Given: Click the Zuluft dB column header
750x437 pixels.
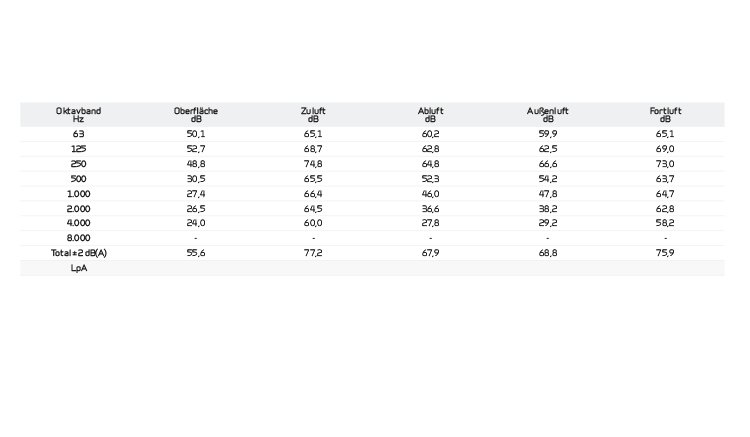Looking at the screenshot, I should [313, 114].
